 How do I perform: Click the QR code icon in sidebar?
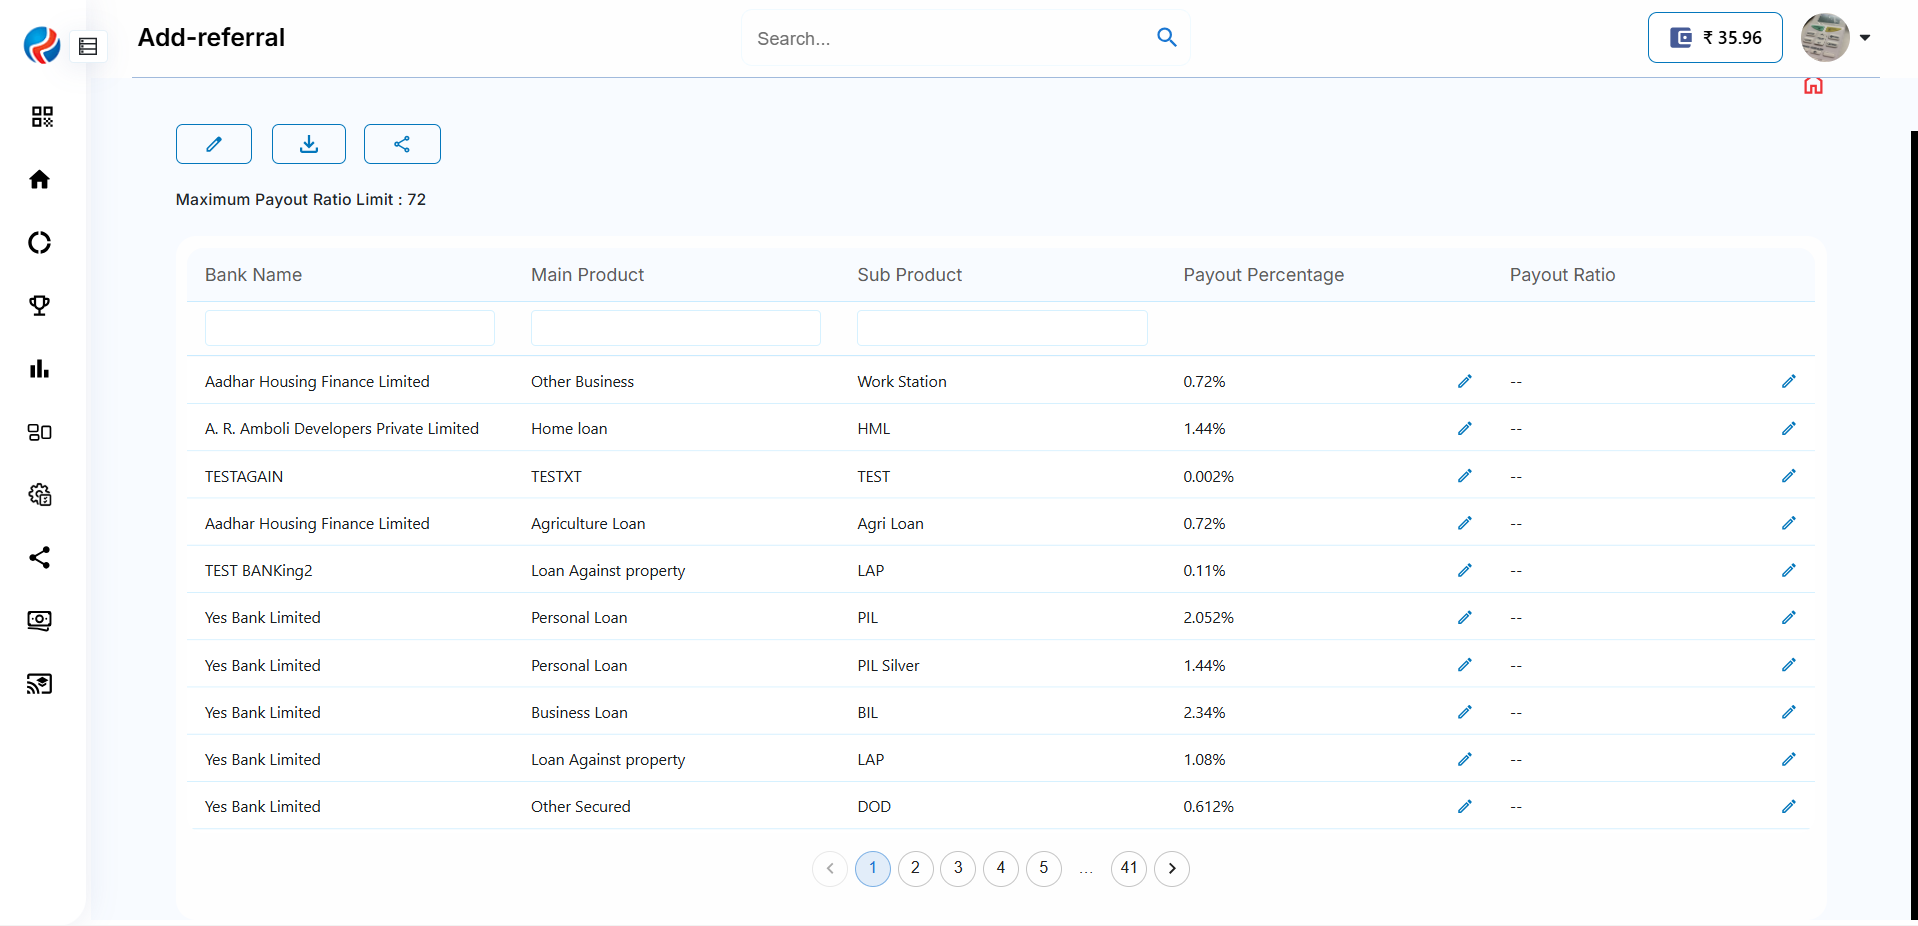41,117
